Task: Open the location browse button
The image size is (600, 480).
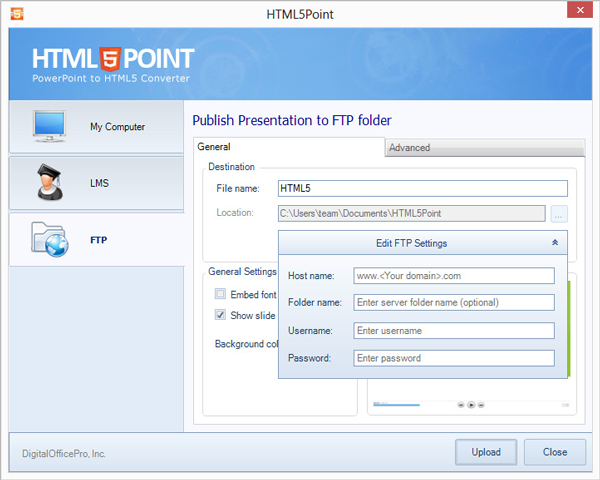Action: coord(559,213)
